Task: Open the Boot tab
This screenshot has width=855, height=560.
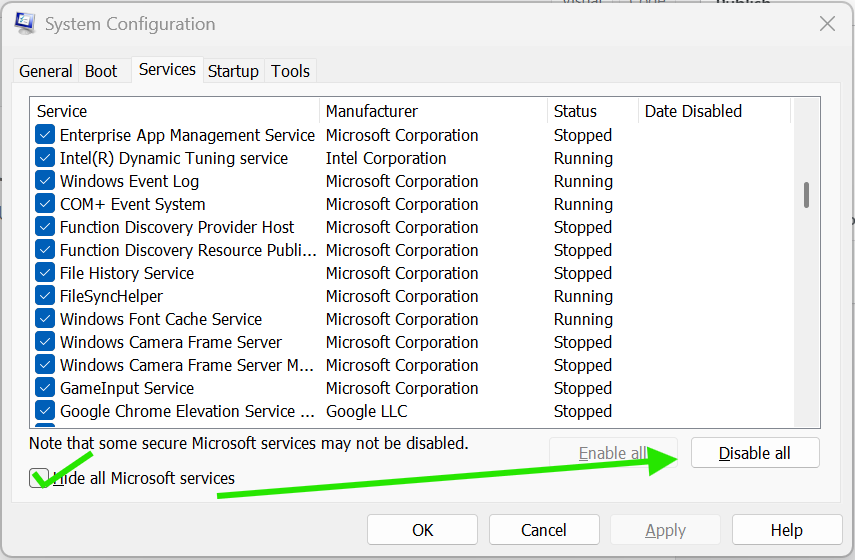Action: pyautogui.click(x=101, y=71)
